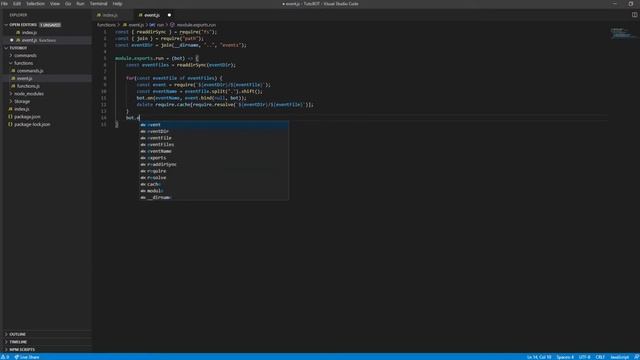Image resolution: width=640 pixels, height=360 pixels.
Task: Choose 'exports' autocomplete suggestion
Action: 214,158
